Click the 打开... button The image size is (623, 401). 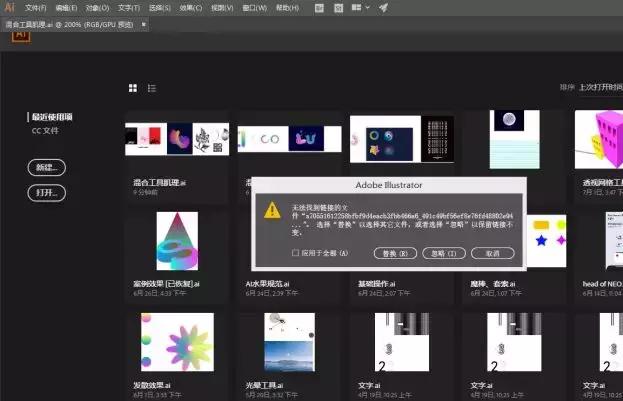[46, 193]
